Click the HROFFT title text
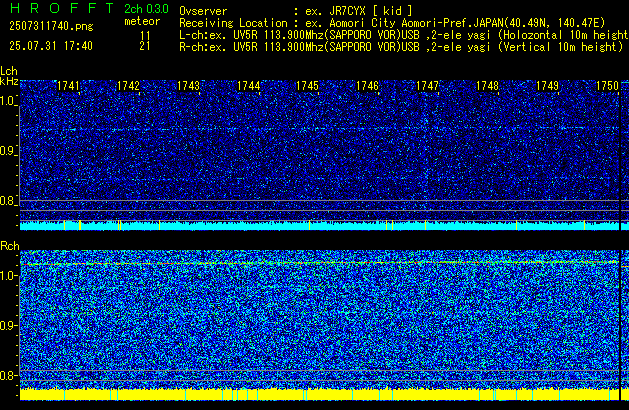The height and width of the screenshot is (410, 629). [62, 8]
